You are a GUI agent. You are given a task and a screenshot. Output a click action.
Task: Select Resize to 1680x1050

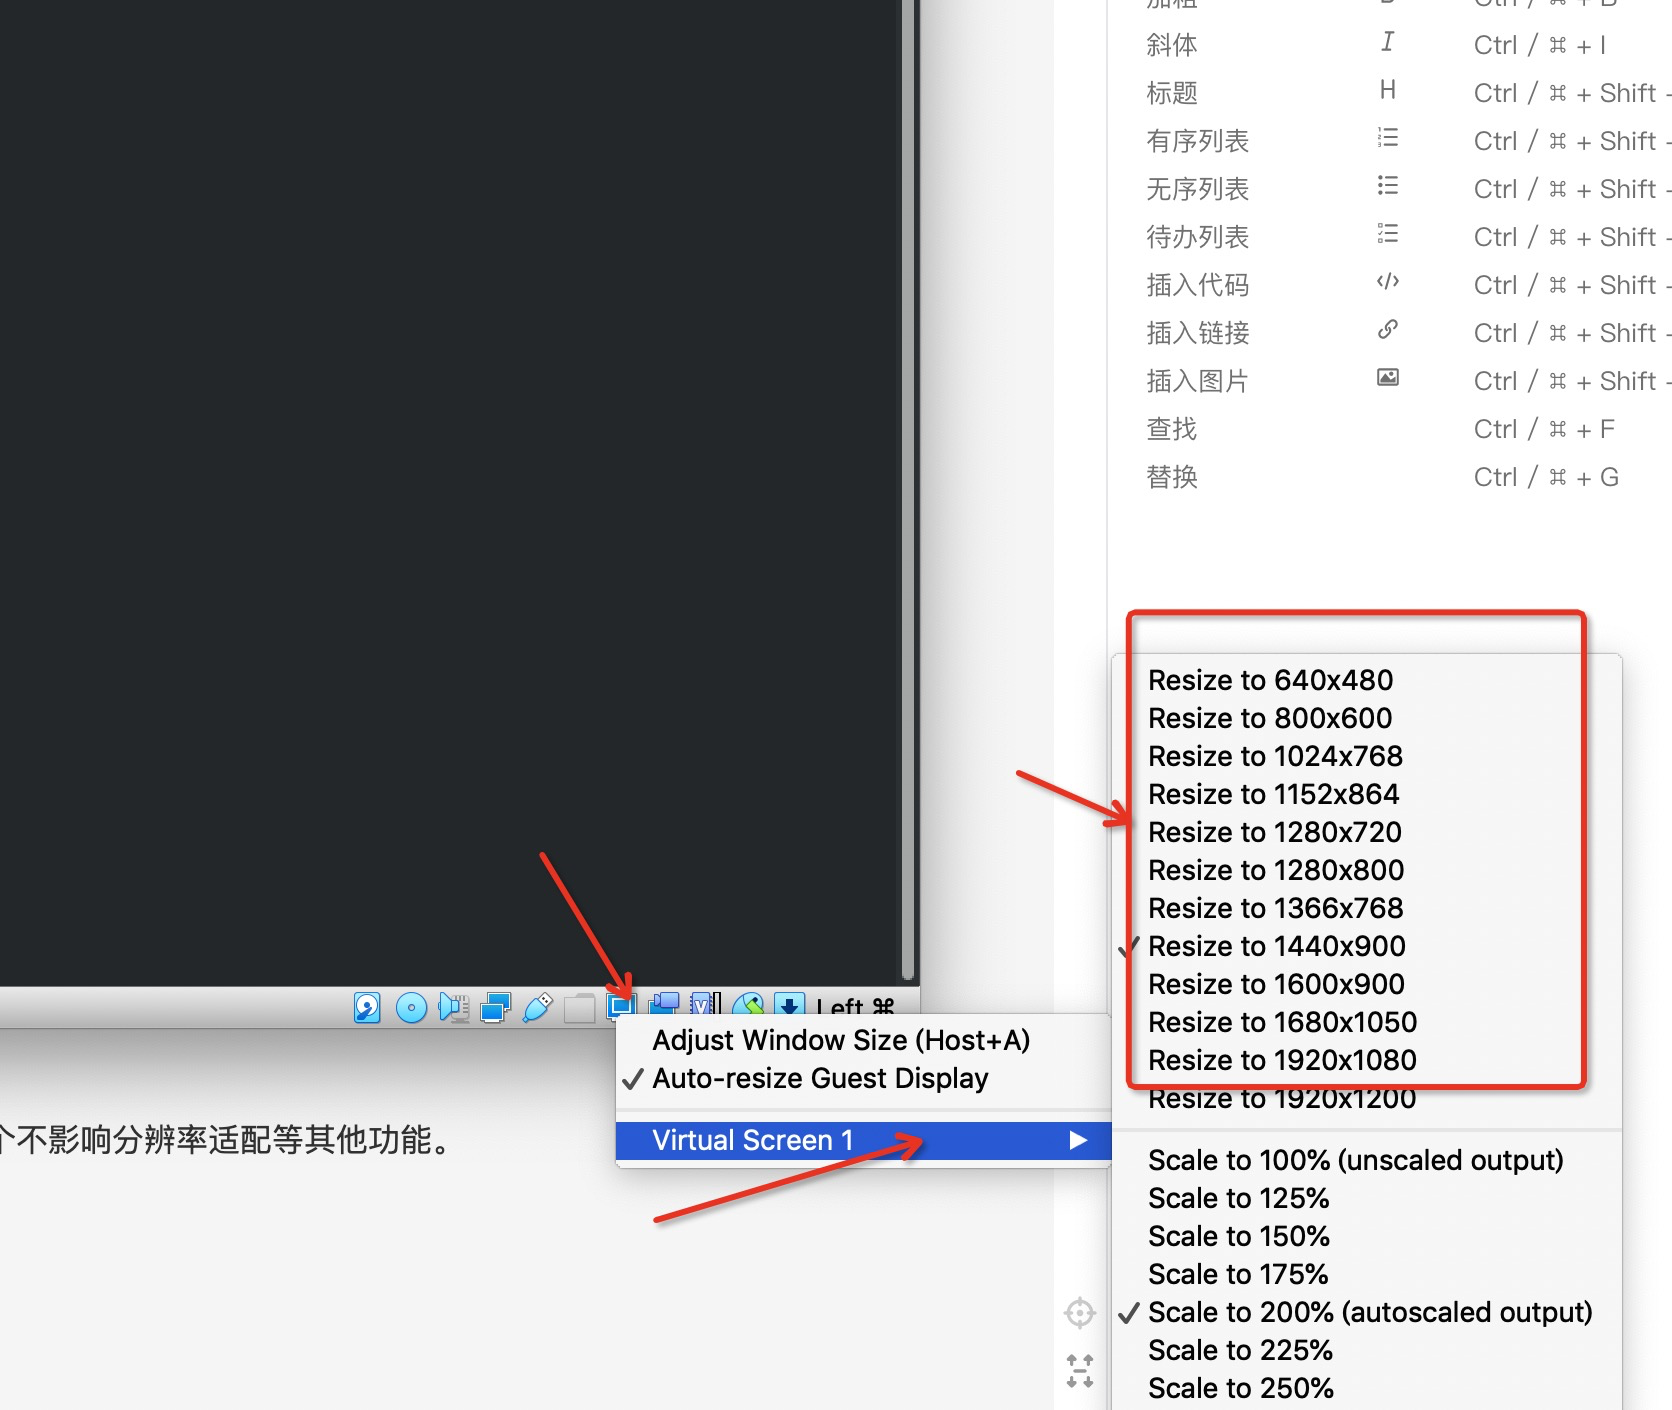1366,1022
